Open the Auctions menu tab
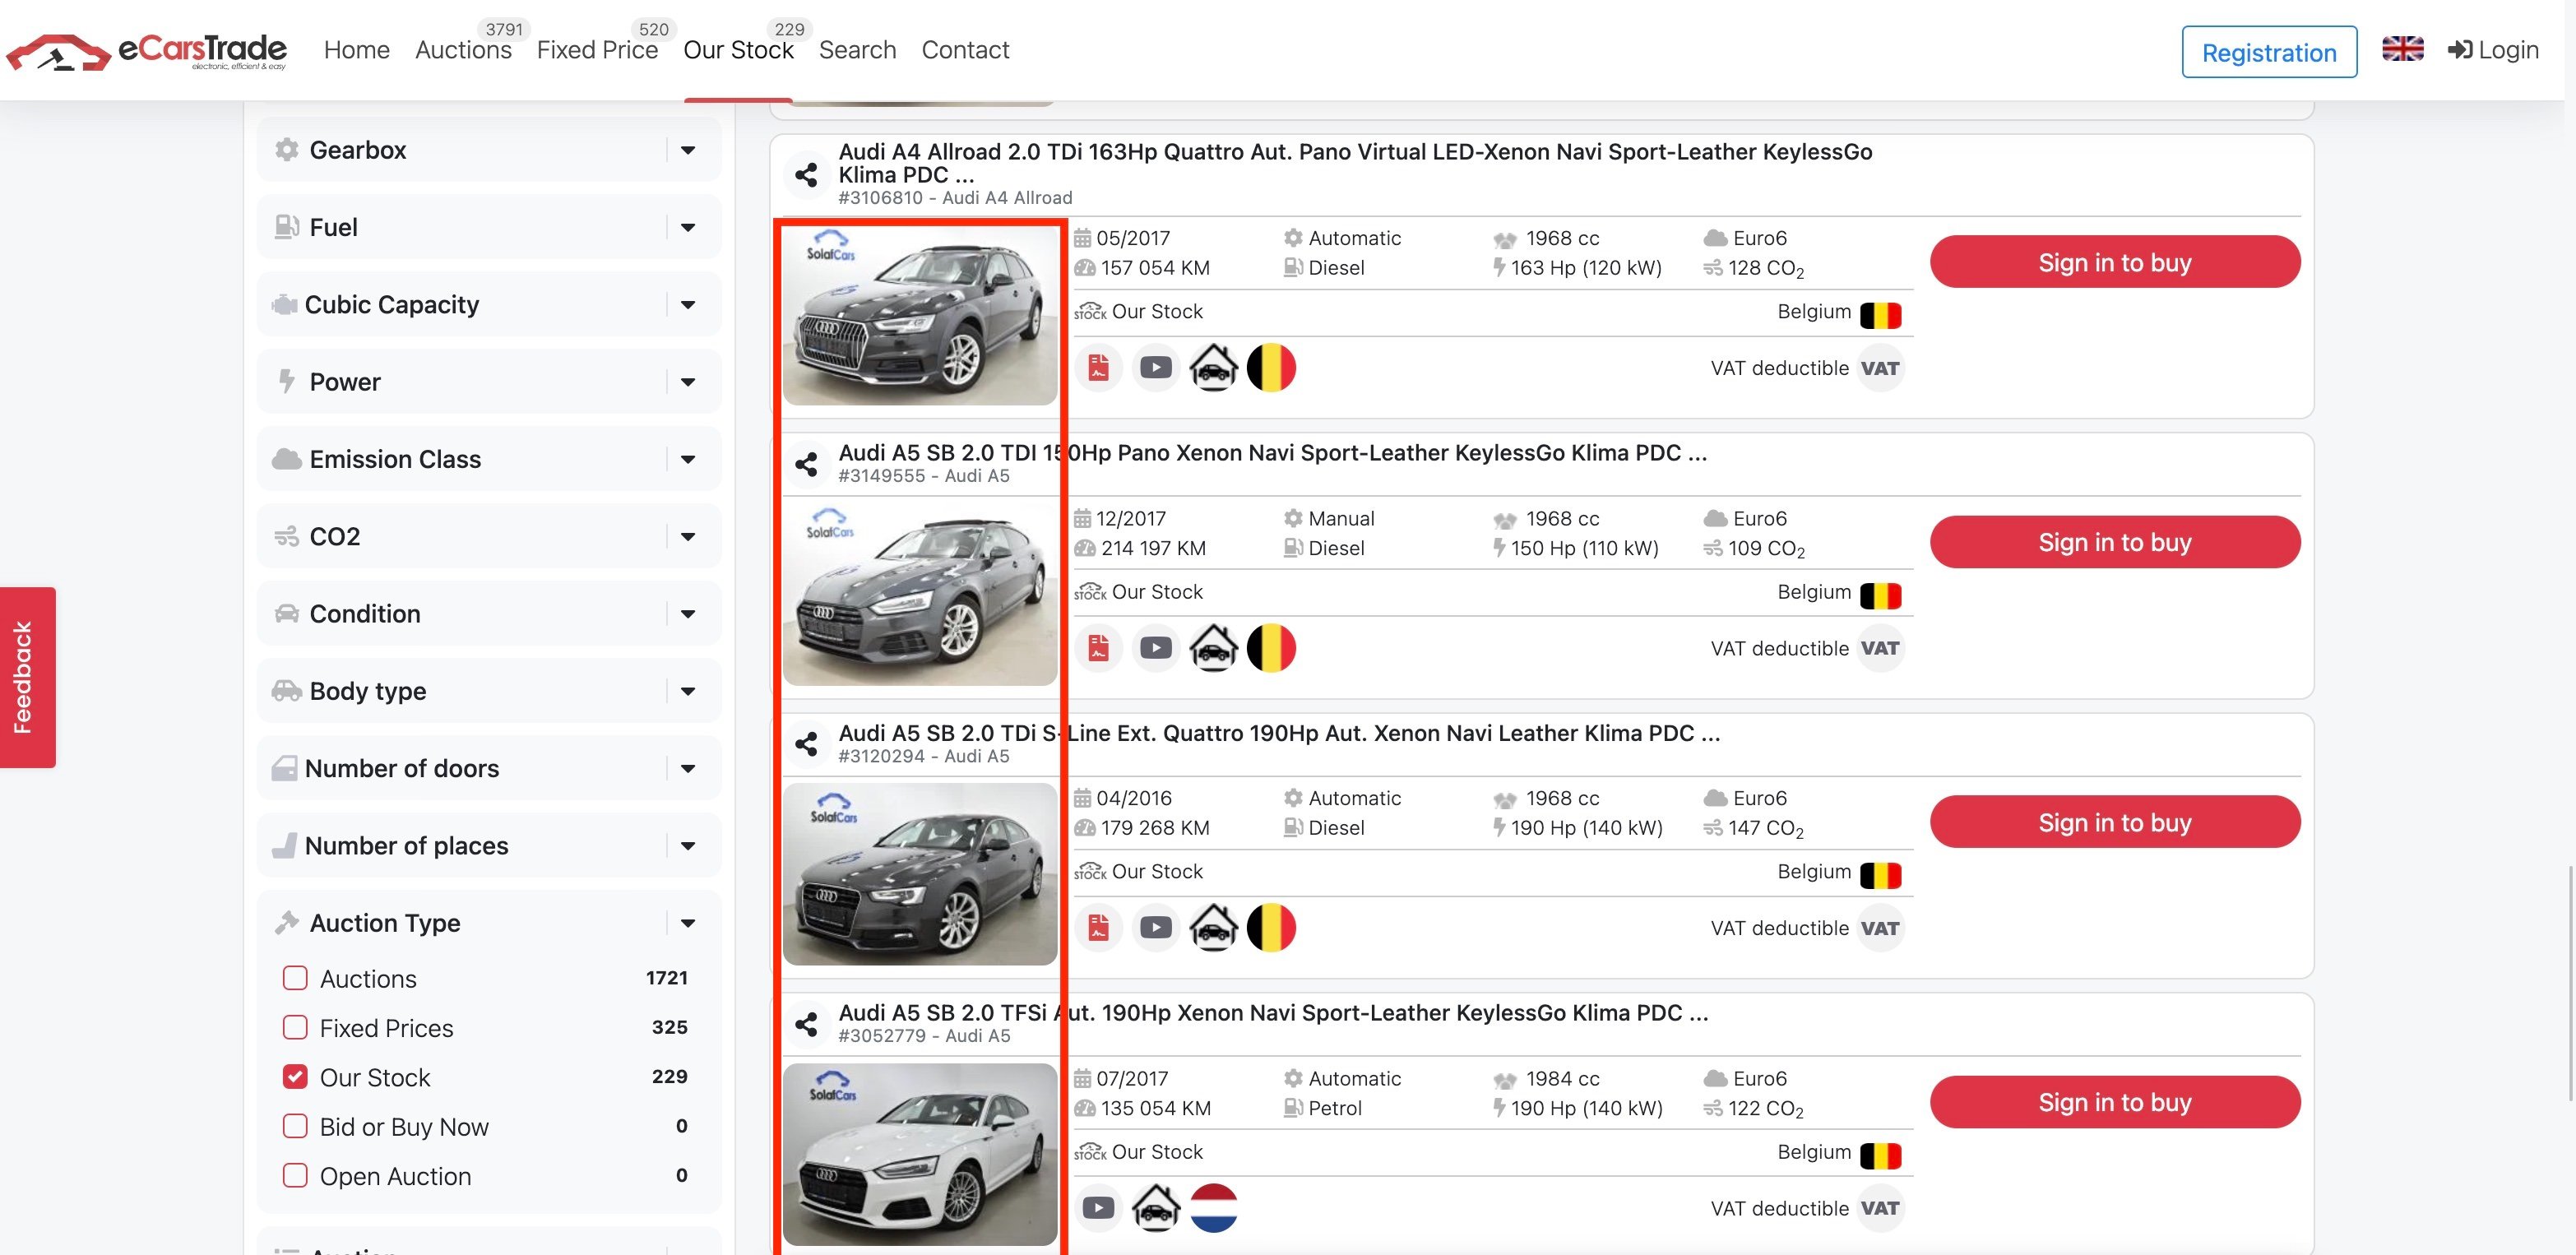The height and width of the screenshot is (1255, 2576). click(461, 48)
